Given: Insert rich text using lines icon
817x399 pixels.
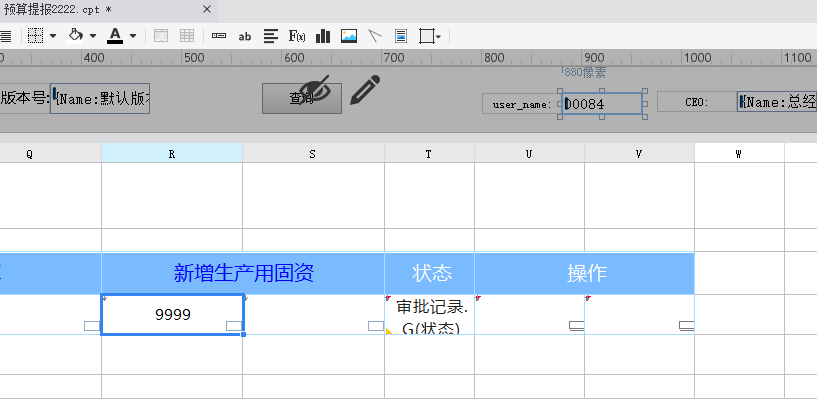Looking at the screenshot, I should pos(270,36).
